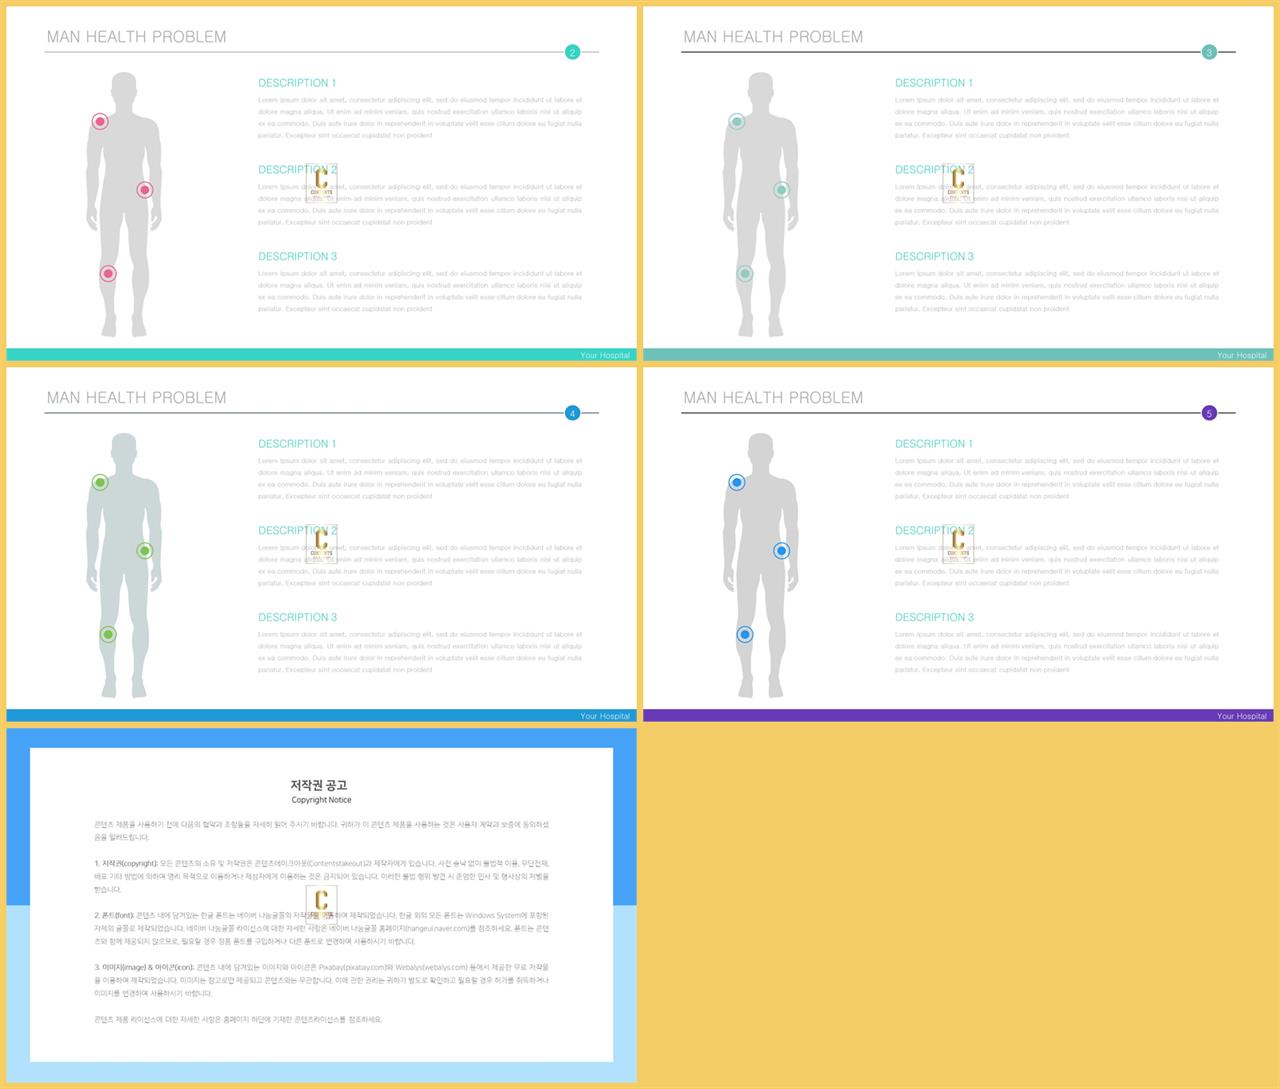Click the "MAN HEALTH PROBLEM" title on slide 2
1280x1089 pixels.
pos(137,37)
